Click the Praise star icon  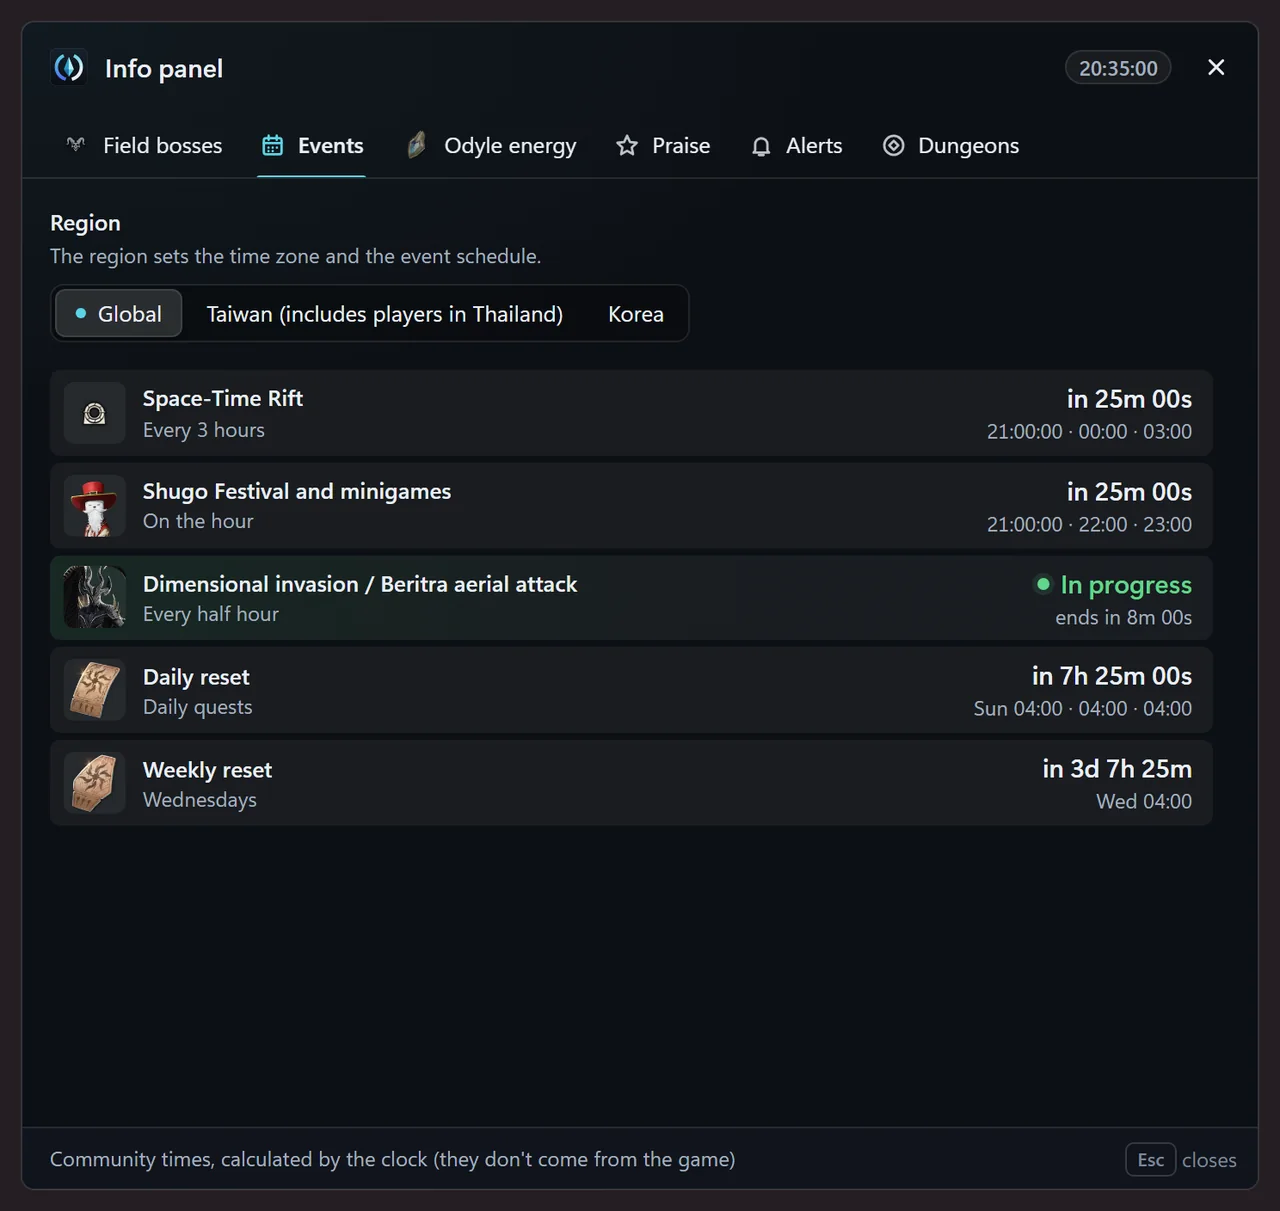(x=627, y=146)
